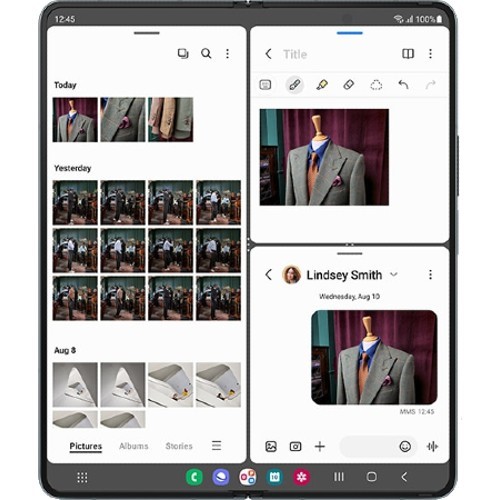The image size is (500, 500).
Task: Switch to the Albums tab
Action: tap(134, 446)
